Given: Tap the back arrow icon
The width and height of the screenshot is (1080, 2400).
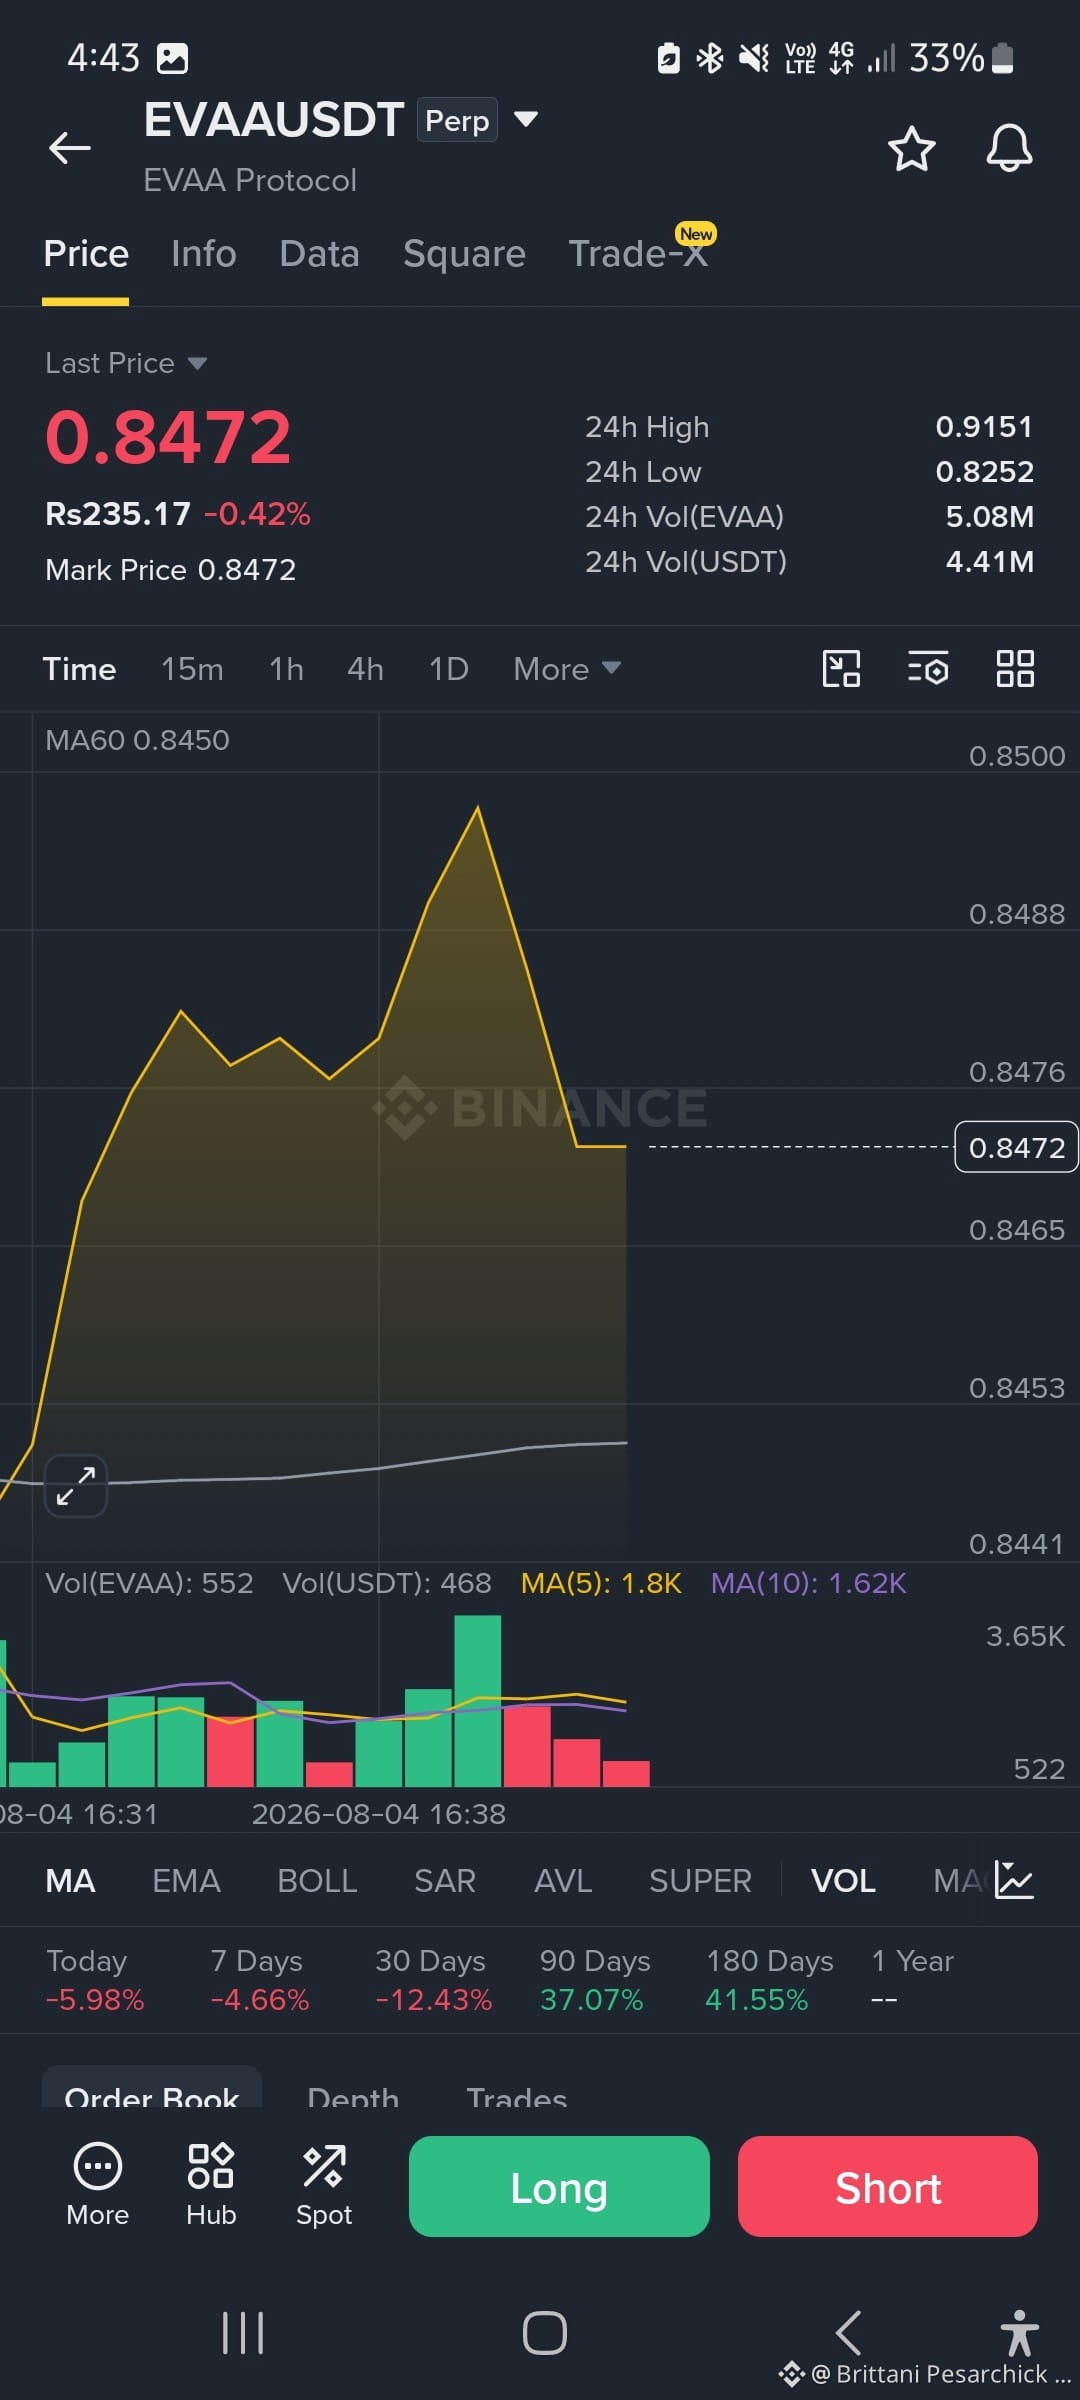Looking at the screenshot, I should coord(70,148).
